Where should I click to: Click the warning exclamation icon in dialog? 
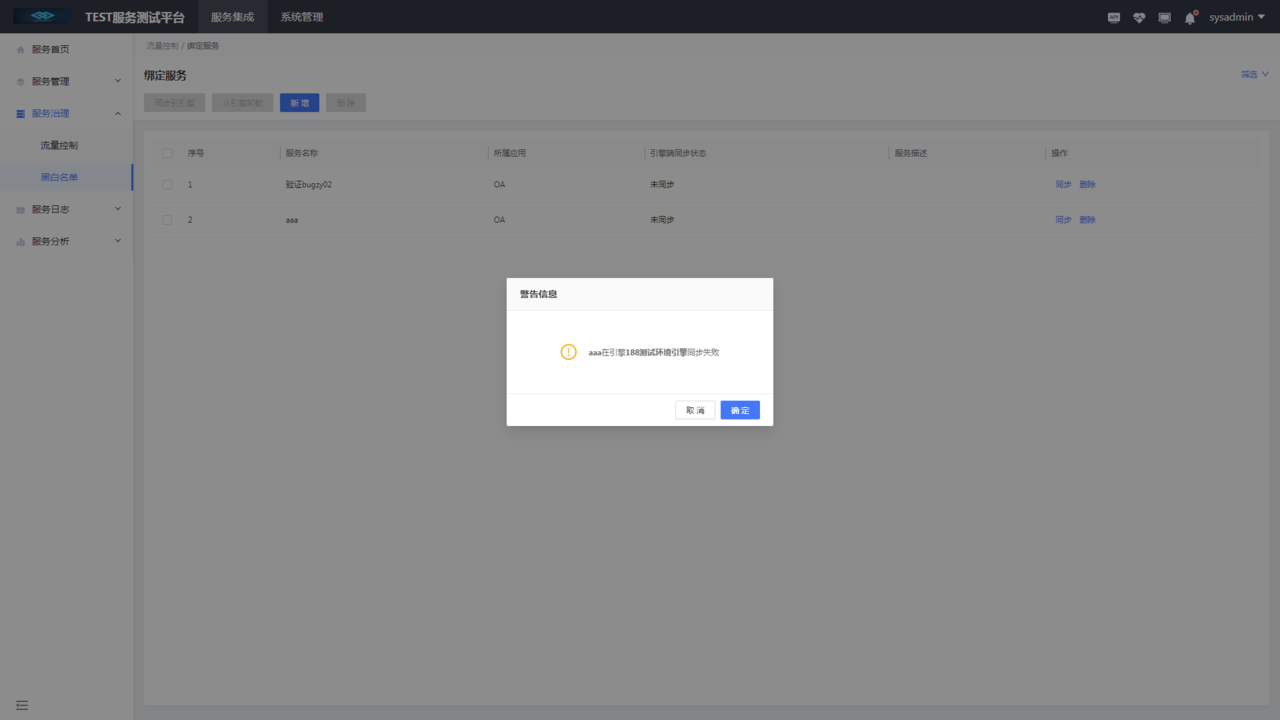(x=568, y=351)
